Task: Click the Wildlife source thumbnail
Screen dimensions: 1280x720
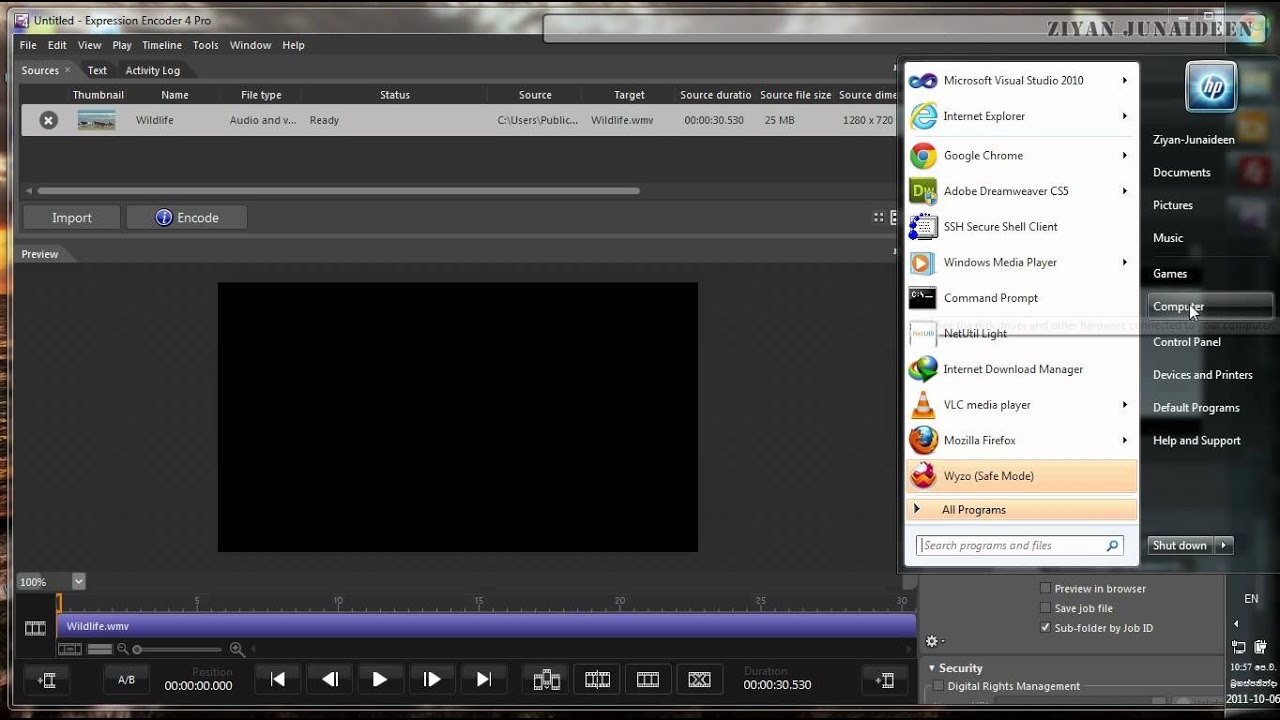Action: point(97,120)
